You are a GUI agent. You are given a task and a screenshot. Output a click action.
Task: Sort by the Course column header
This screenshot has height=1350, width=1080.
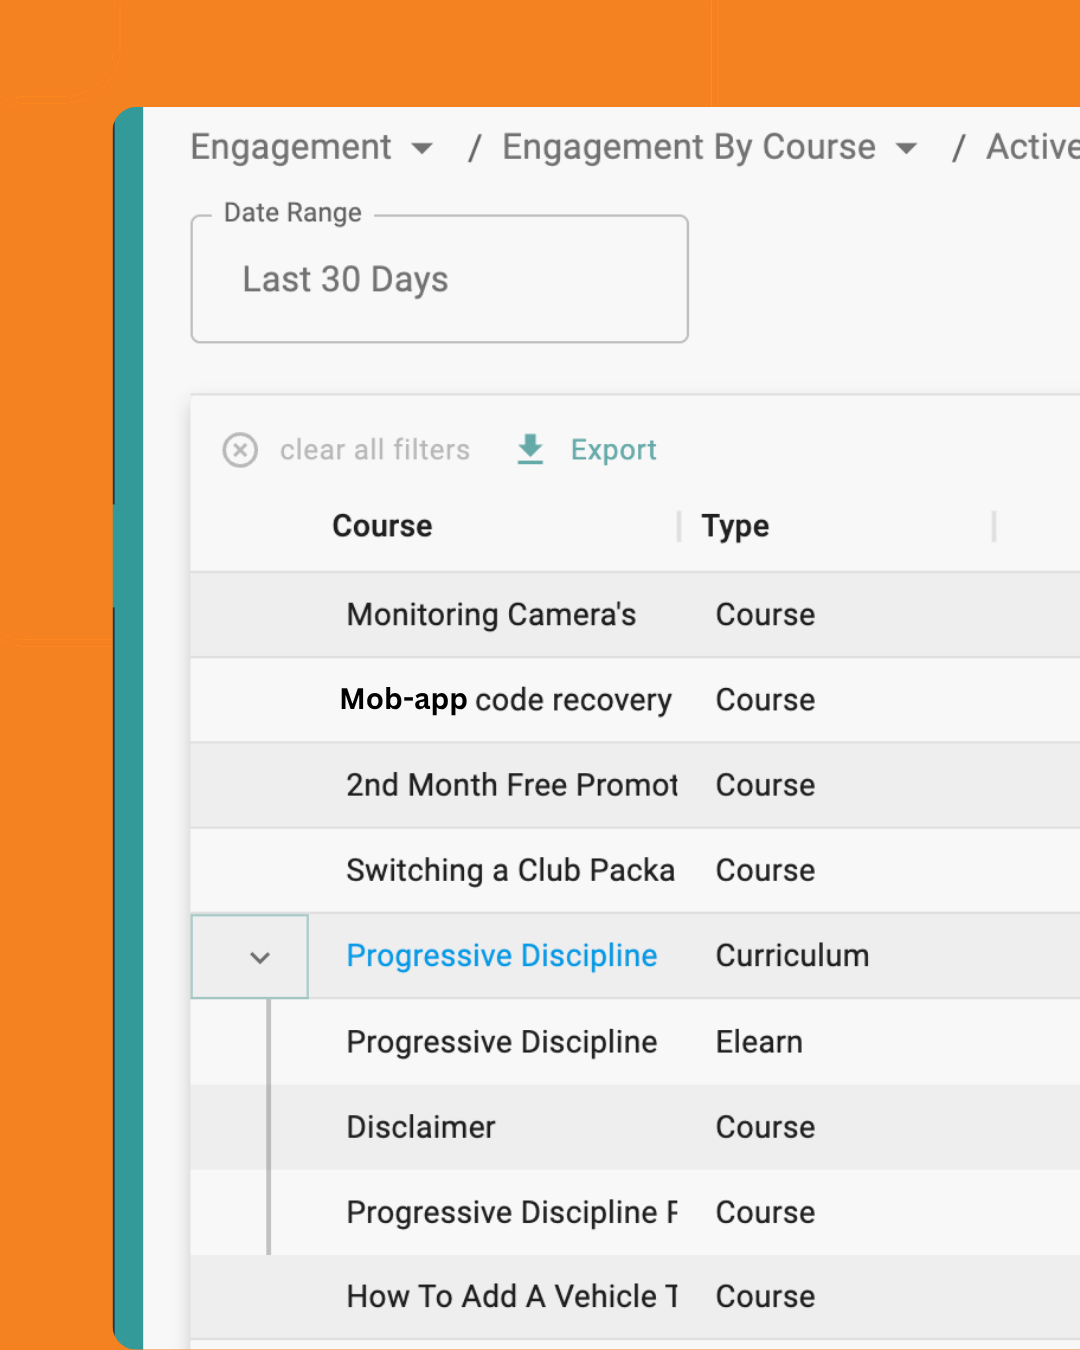tap(382, 526)
